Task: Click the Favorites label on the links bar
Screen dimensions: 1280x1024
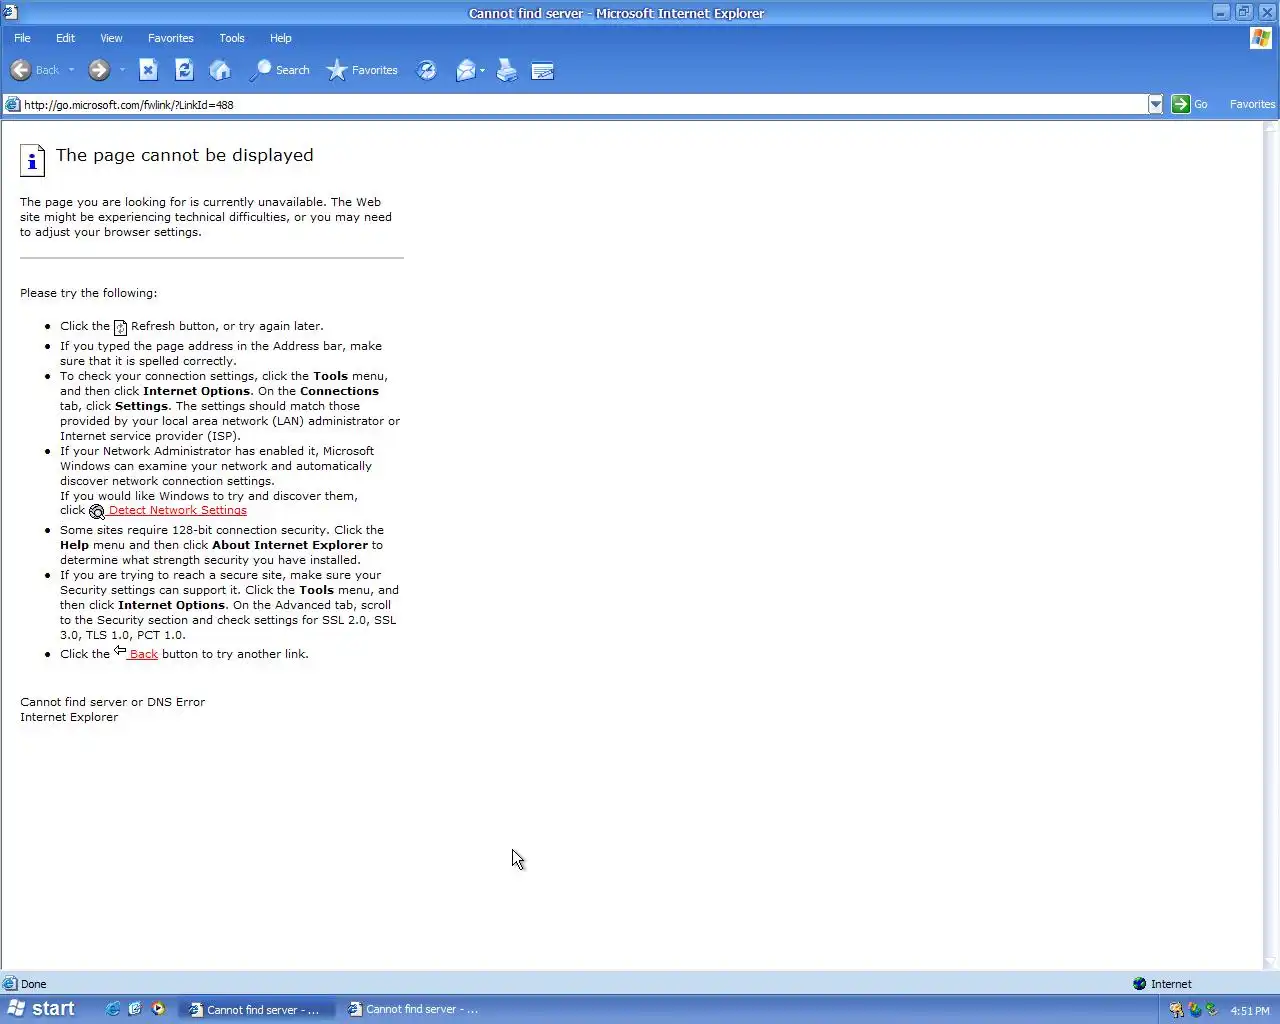Action: pyautogui.click(x=1252, y=104)
